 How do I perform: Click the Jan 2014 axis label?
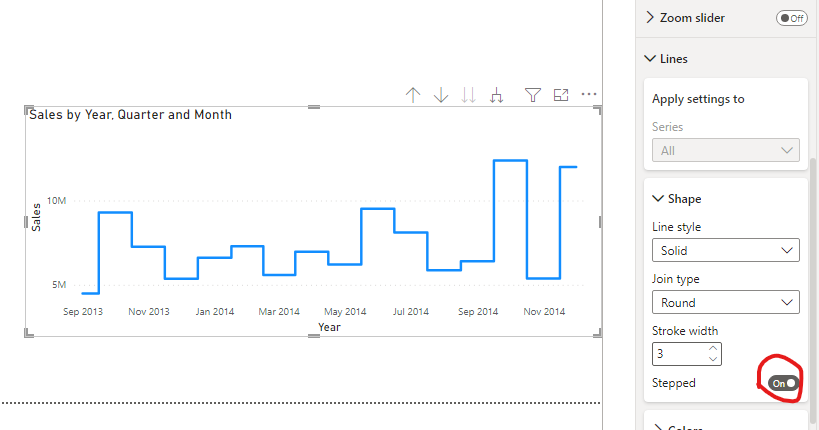pyautogui.click(x=215, y=311)
